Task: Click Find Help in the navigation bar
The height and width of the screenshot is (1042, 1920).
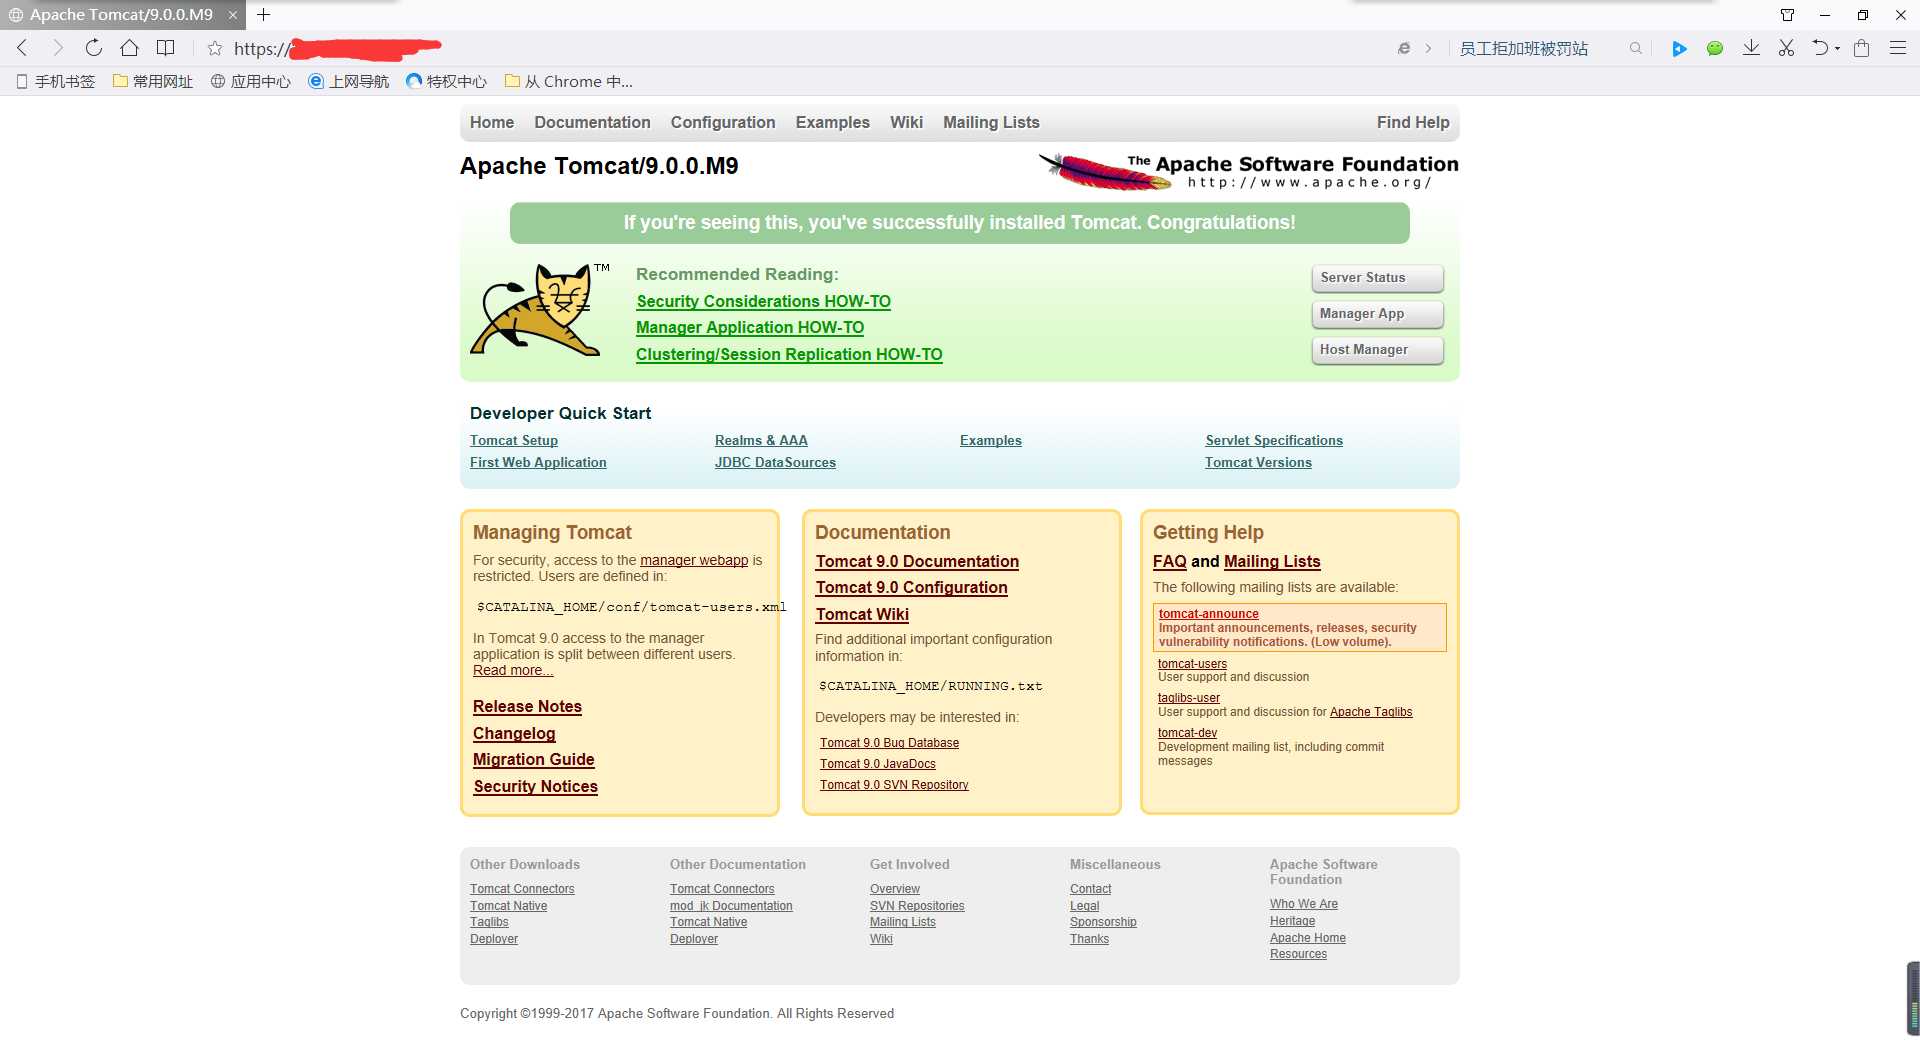Action: (x=1413, y=122)
